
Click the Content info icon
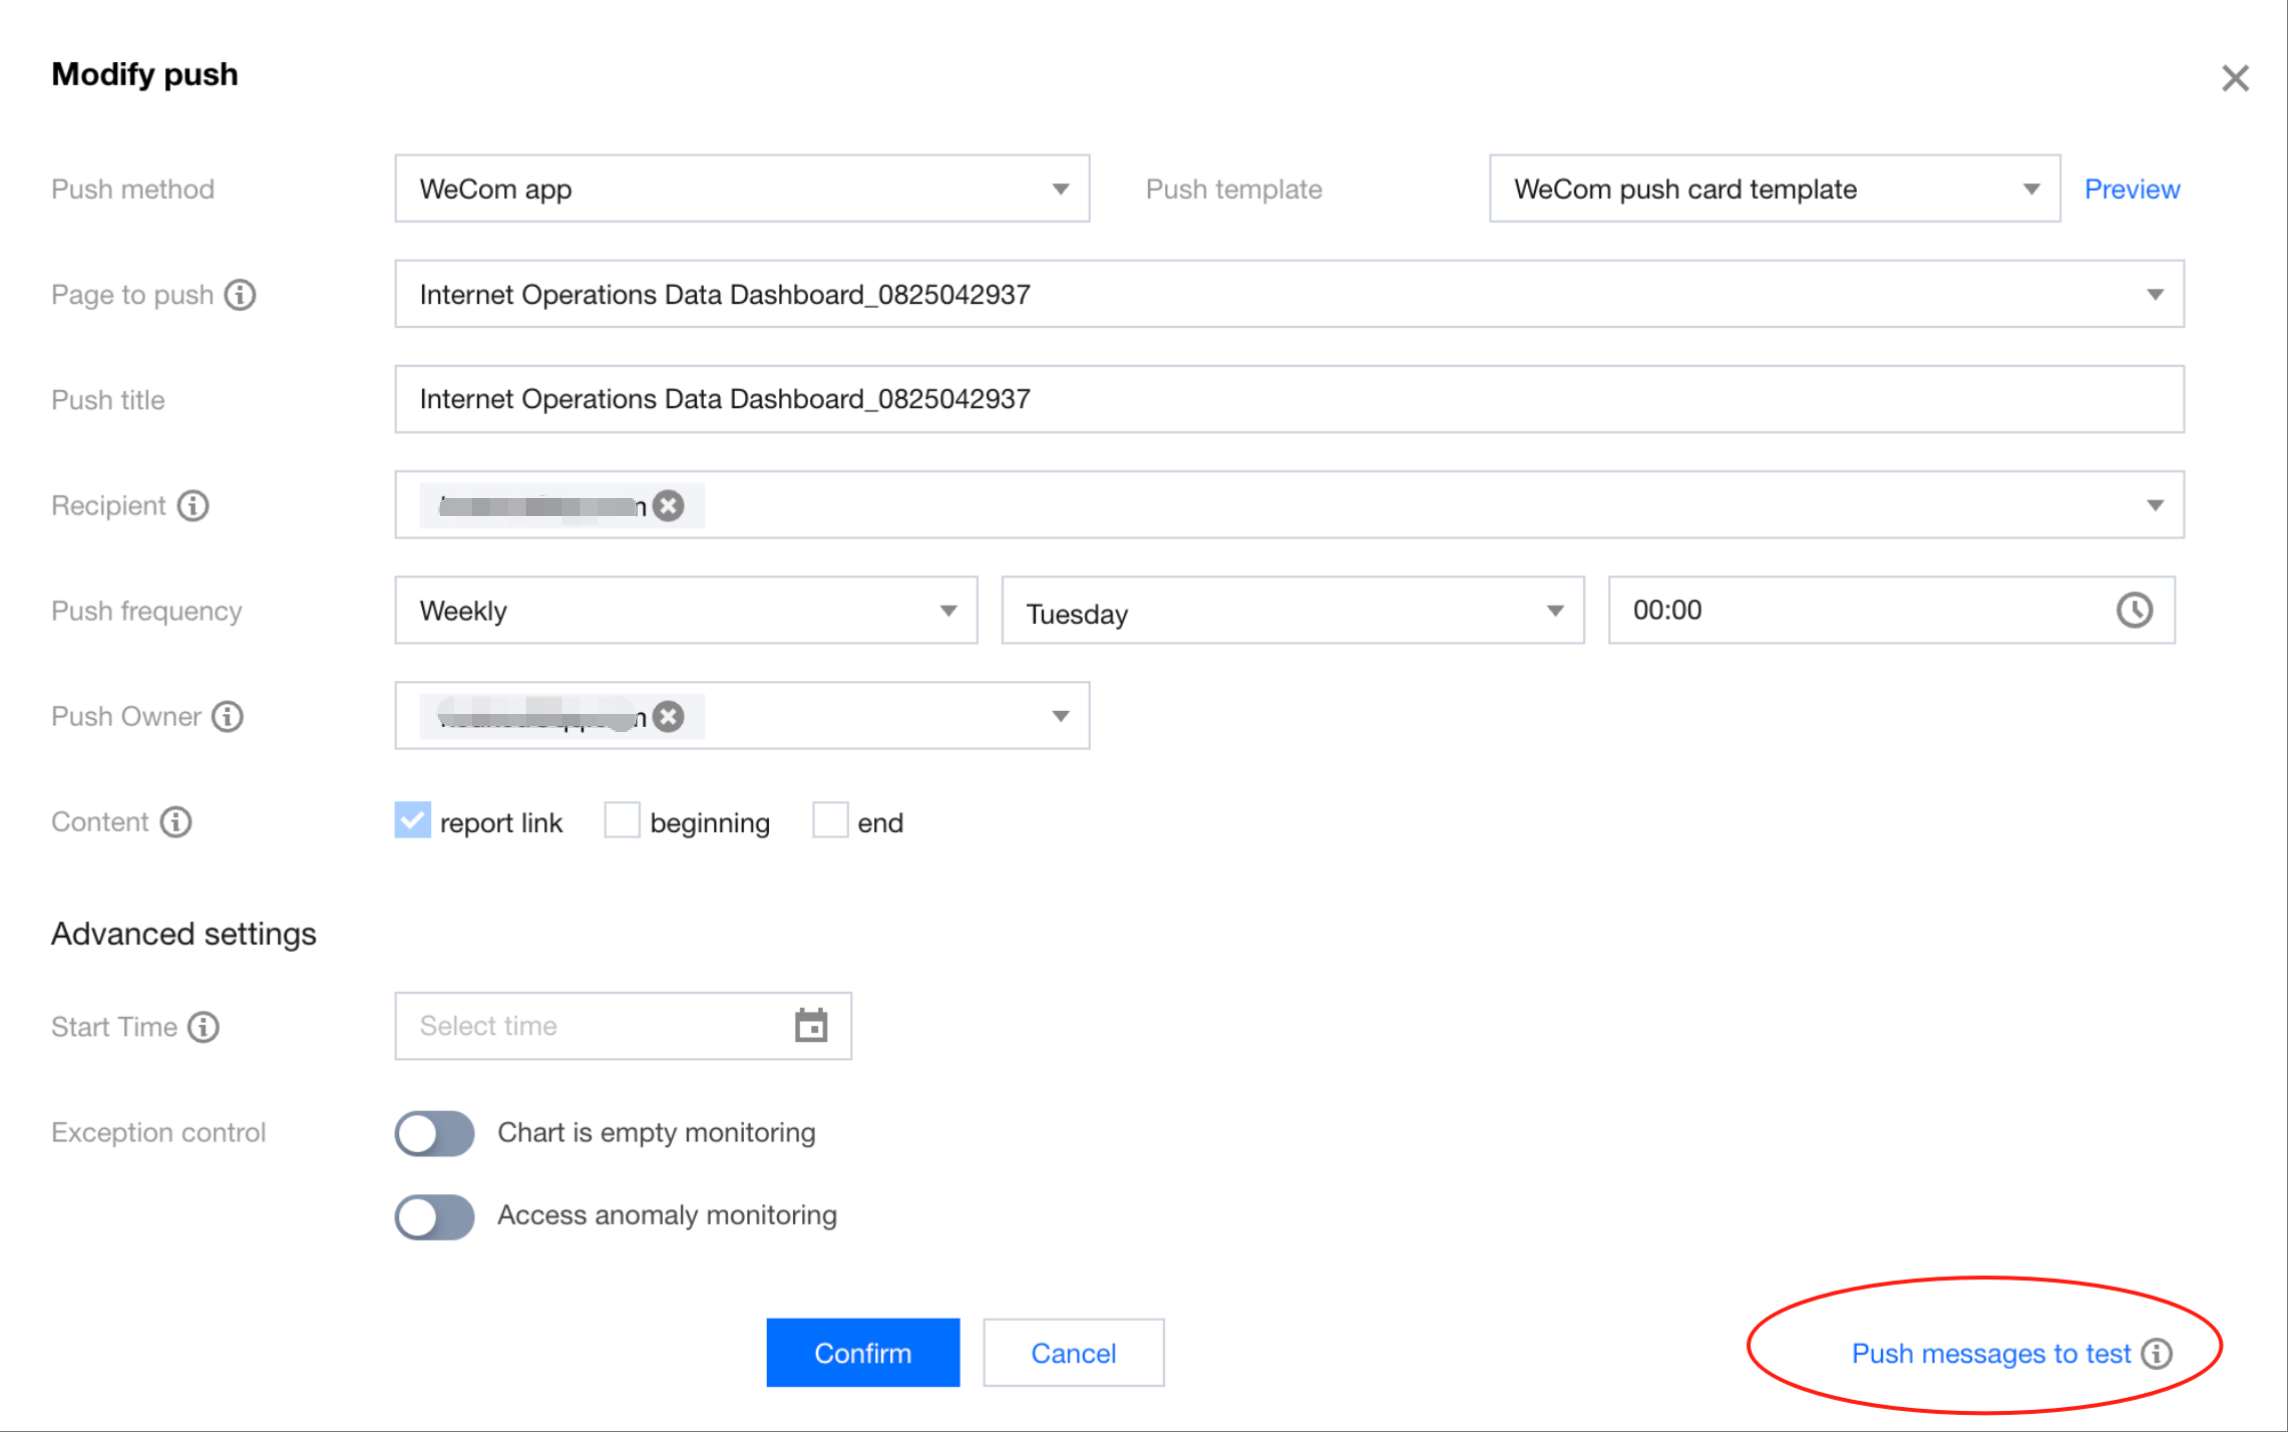176,822
